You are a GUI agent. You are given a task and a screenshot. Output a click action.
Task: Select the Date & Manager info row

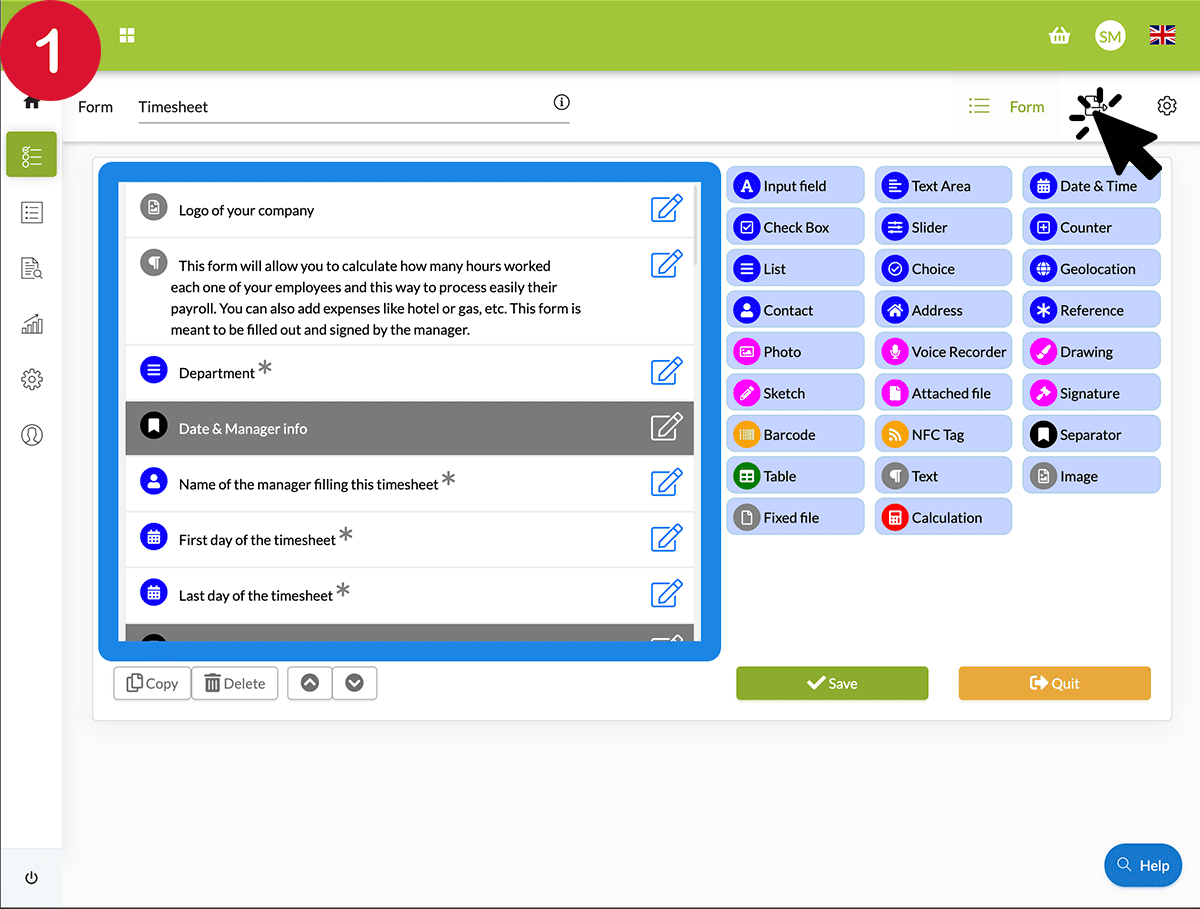click(409, 428)
